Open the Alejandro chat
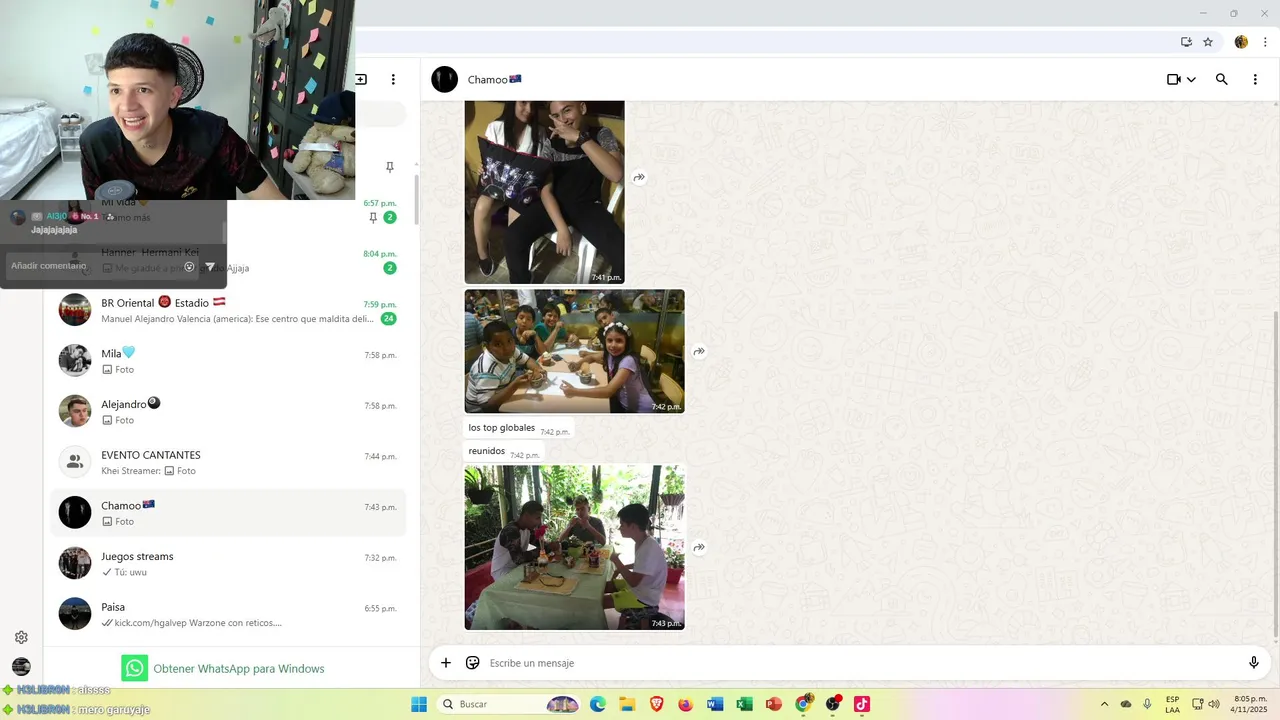This screenshot has height=720, width=1280. tap(228, 412)
